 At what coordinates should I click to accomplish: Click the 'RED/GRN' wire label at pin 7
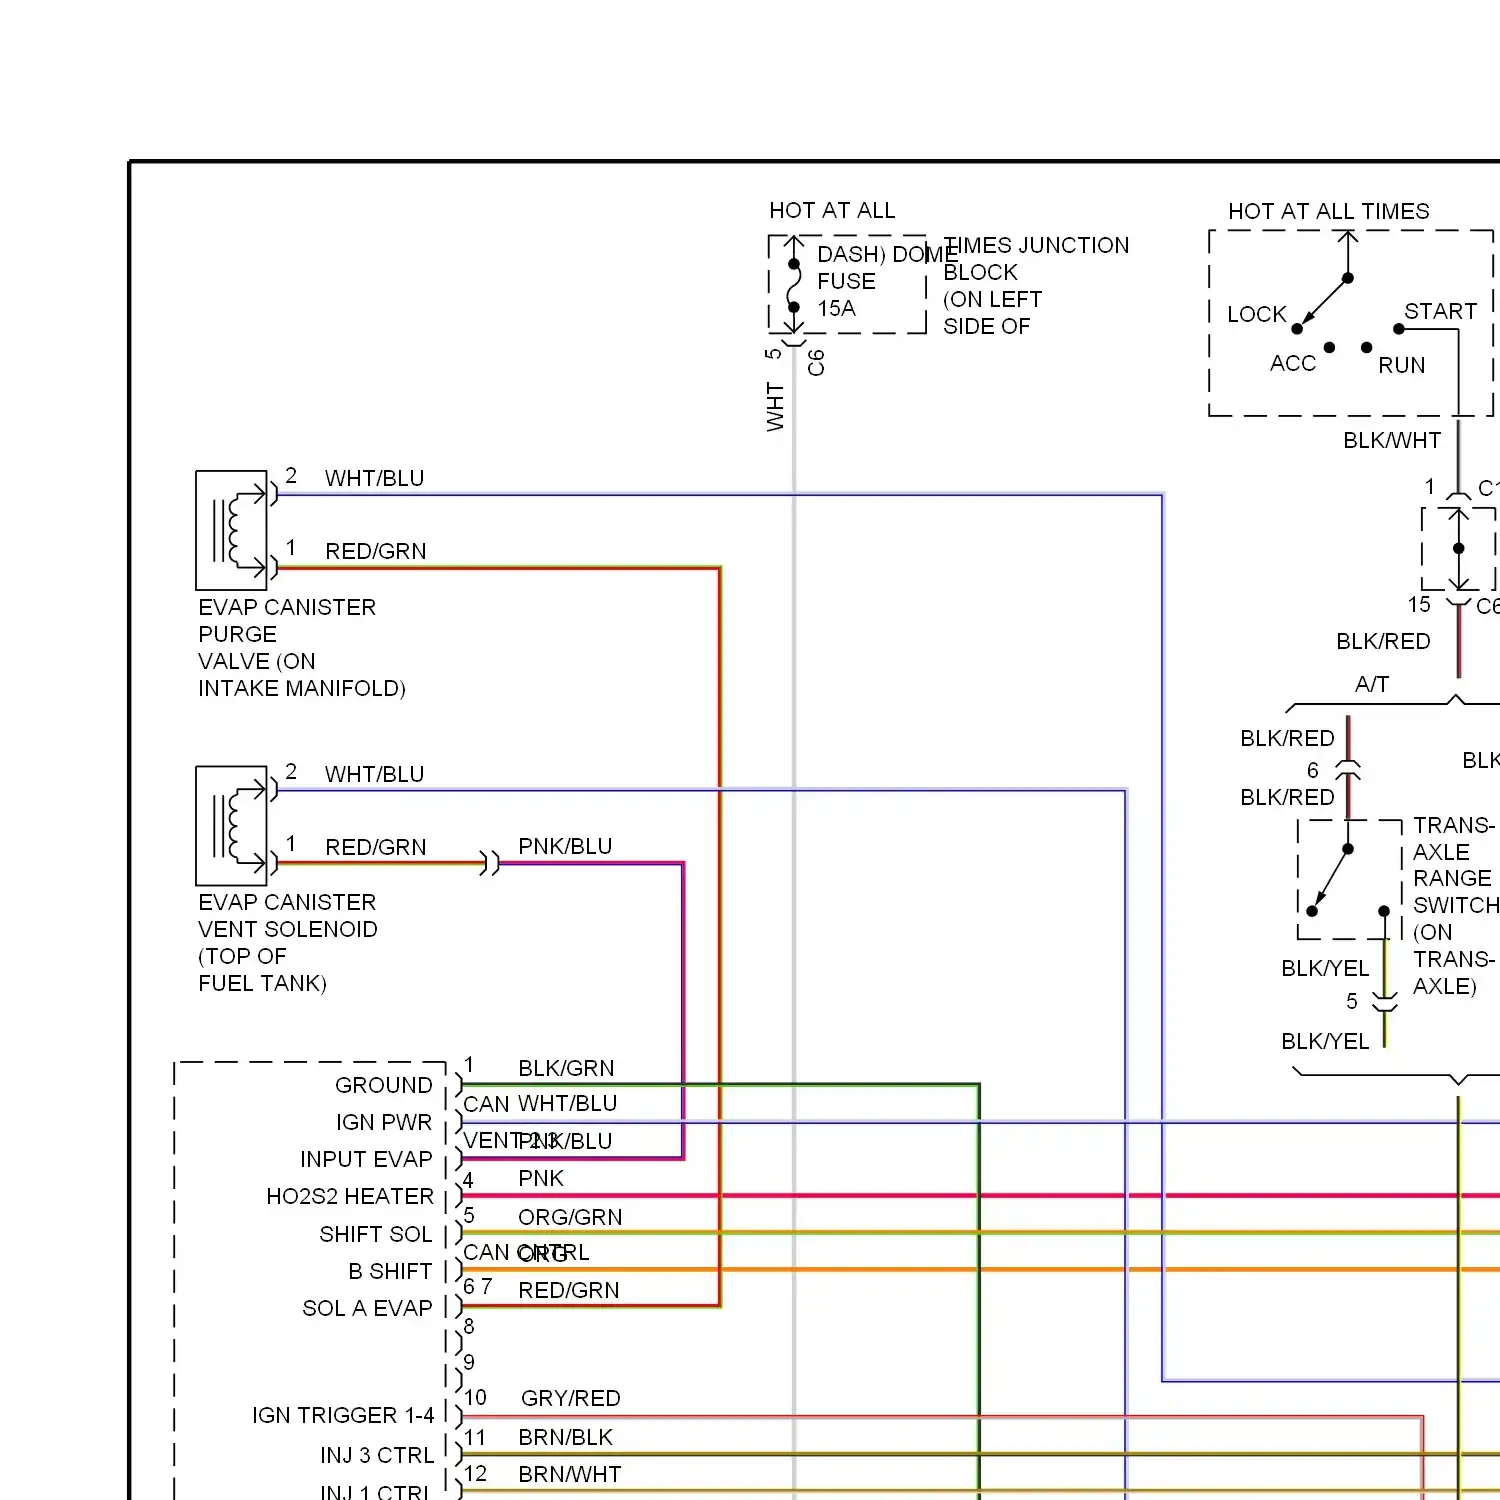[x=568, y=1290]
